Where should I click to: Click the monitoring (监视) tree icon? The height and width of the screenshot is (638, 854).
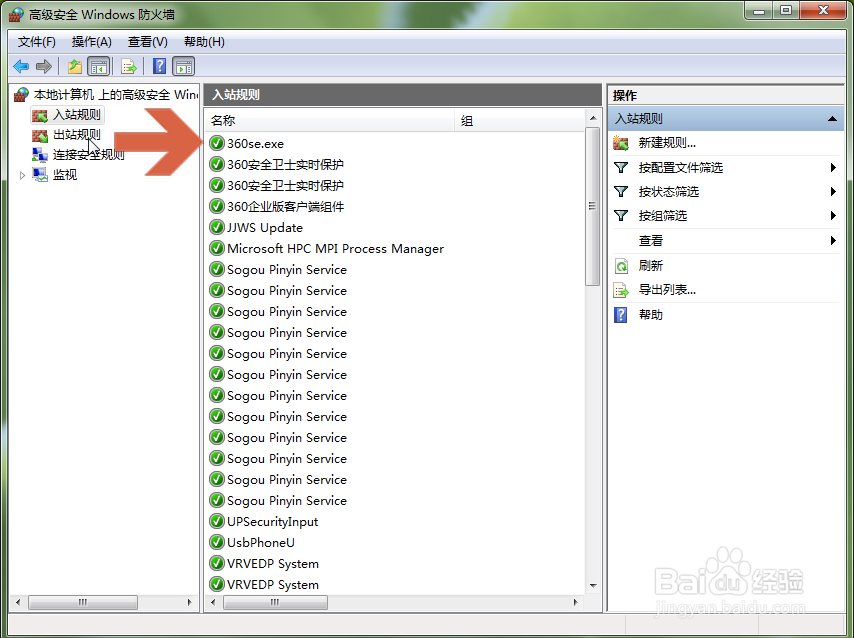coord(40,175)
